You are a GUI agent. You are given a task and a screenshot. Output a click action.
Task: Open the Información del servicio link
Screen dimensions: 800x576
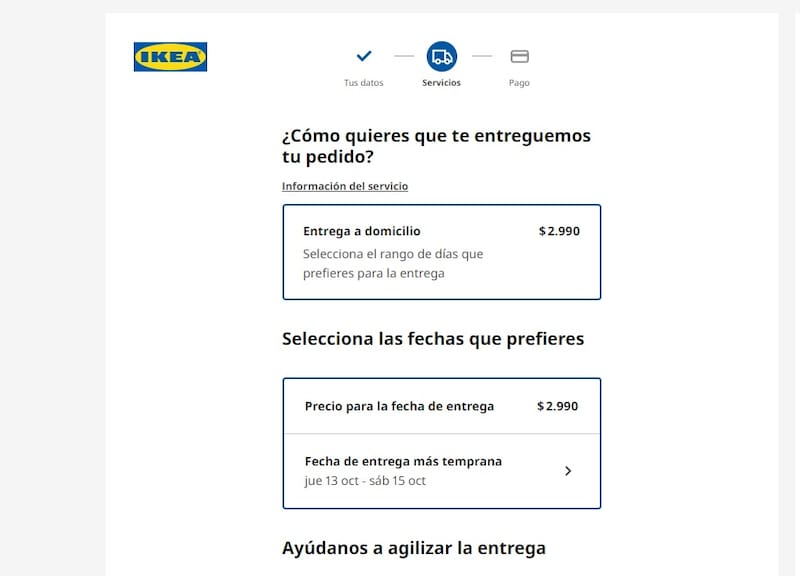tap(345, 186)
